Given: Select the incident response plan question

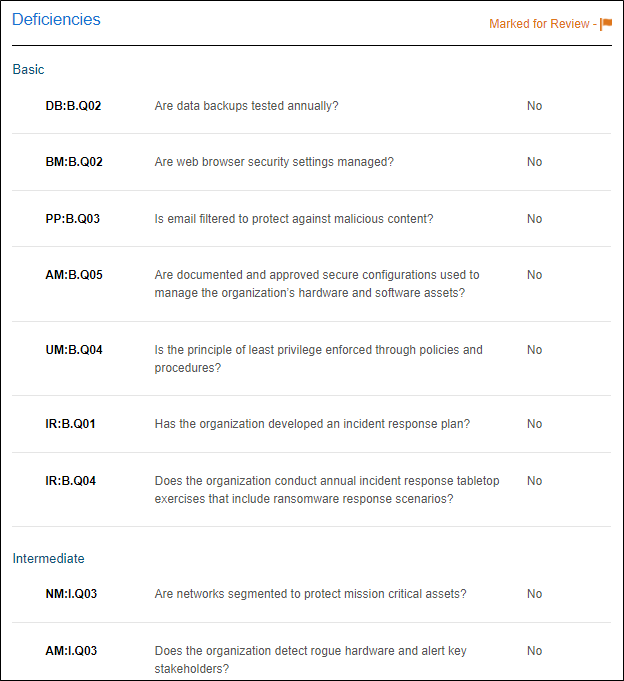Looking at the screenshot, I should coord(312,424).
